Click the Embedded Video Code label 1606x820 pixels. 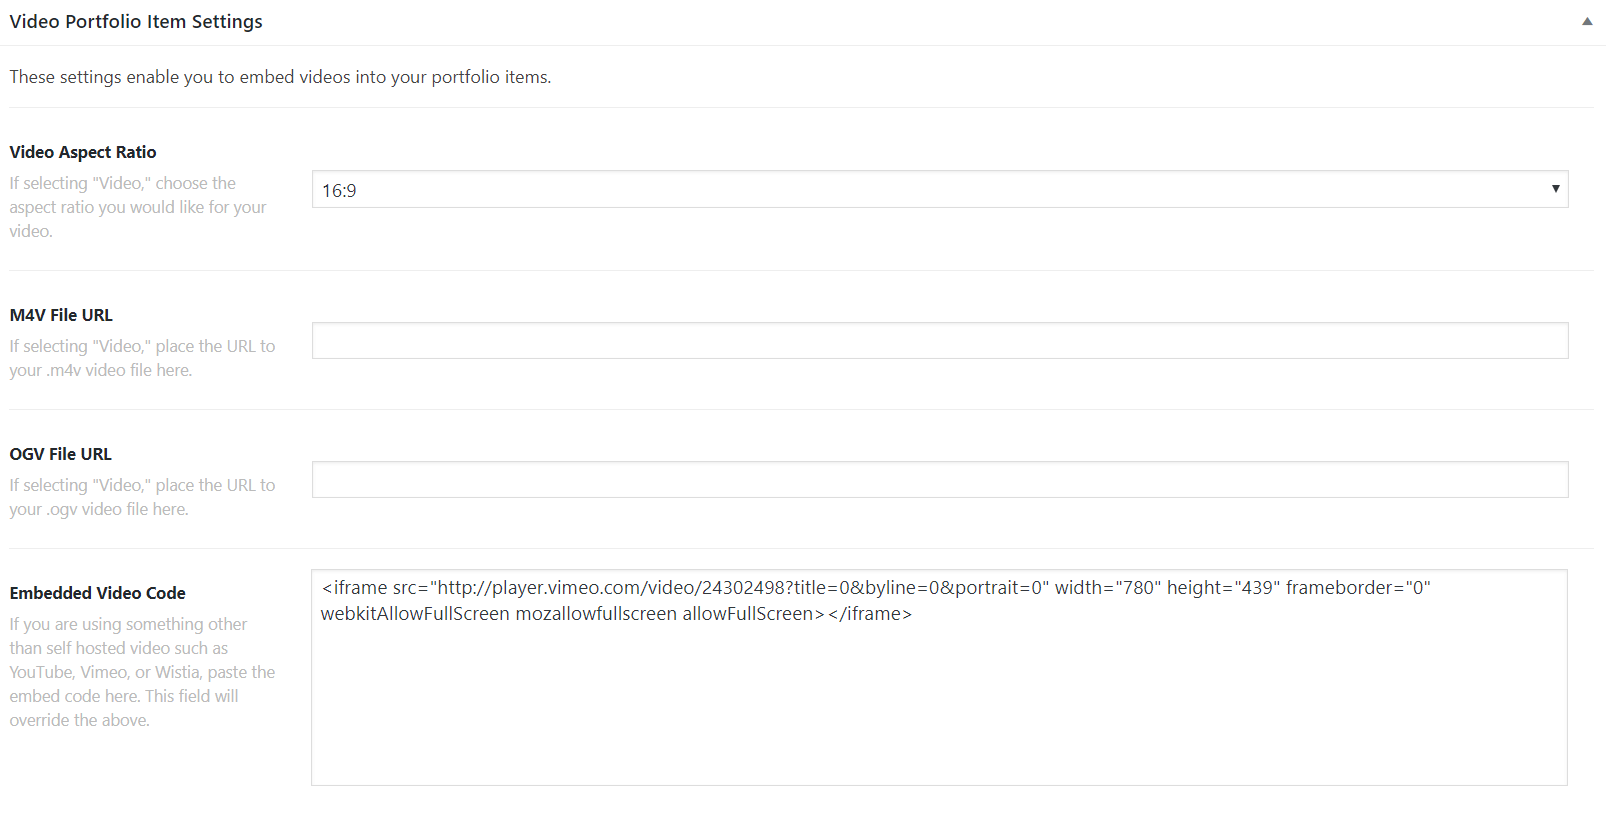pyautogui.click(x=98, y=593)
